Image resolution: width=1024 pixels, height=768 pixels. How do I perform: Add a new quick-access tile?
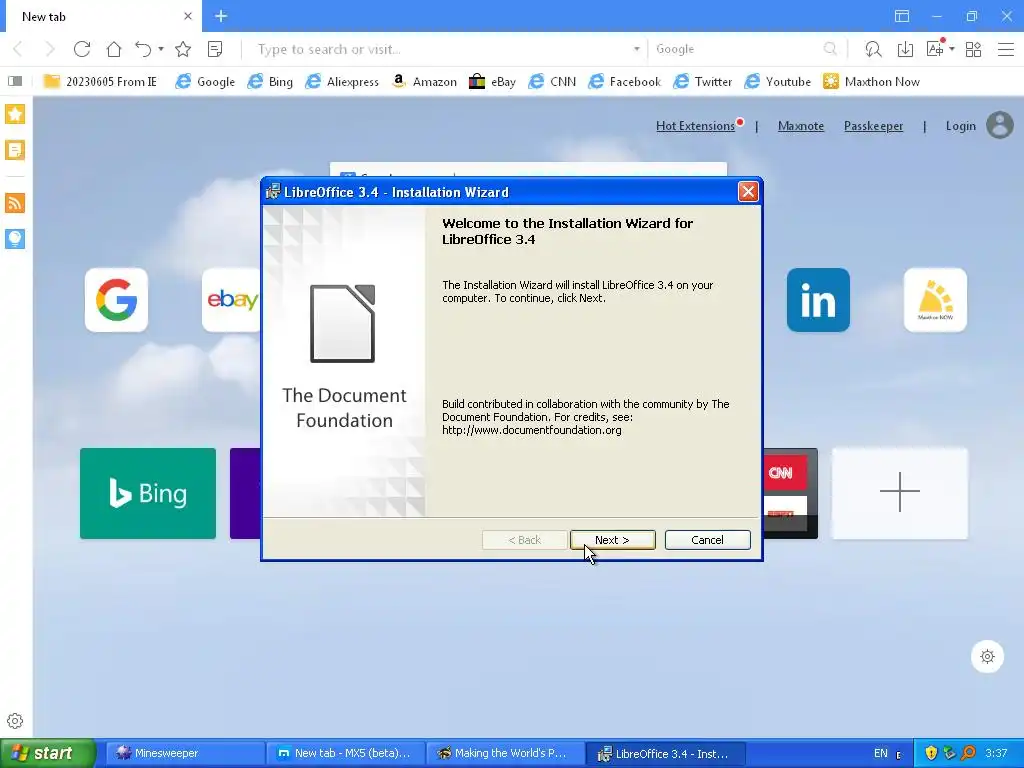(x=899, y=493)
